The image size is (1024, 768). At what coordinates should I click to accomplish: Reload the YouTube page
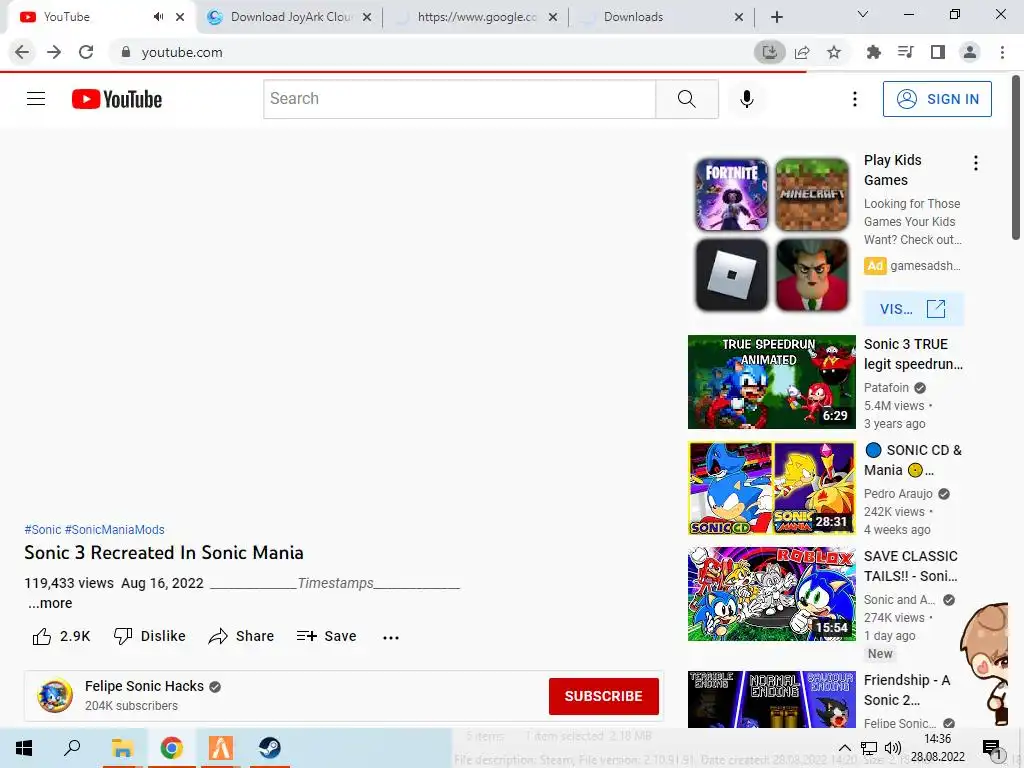coord(86,52)
